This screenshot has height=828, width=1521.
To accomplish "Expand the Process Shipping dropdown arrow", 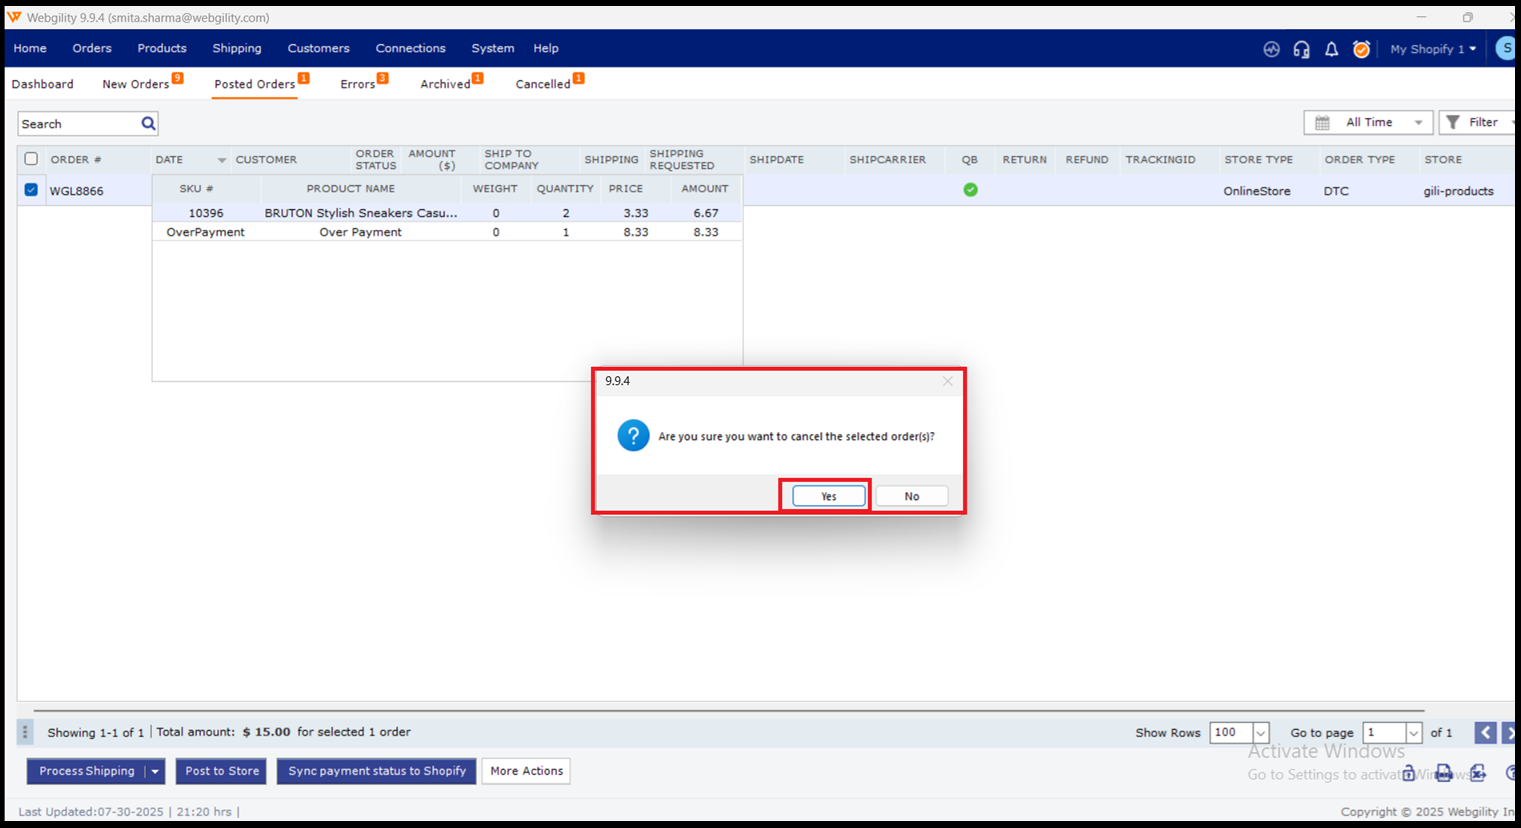I will click(155, 771).
